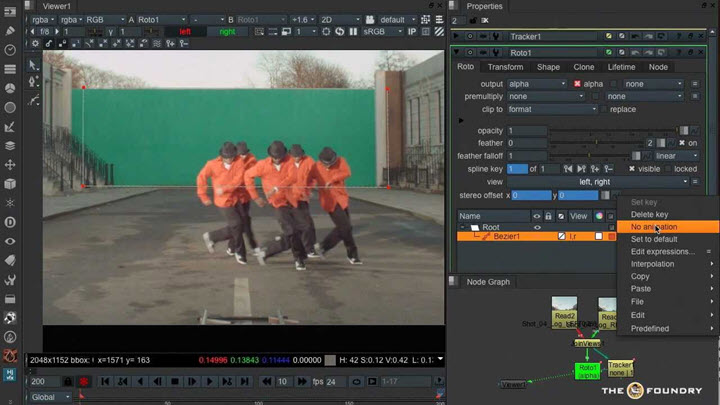Click the play forward button
The height and width of the screenshot is (405, 720).
click(x=209, y=381)
